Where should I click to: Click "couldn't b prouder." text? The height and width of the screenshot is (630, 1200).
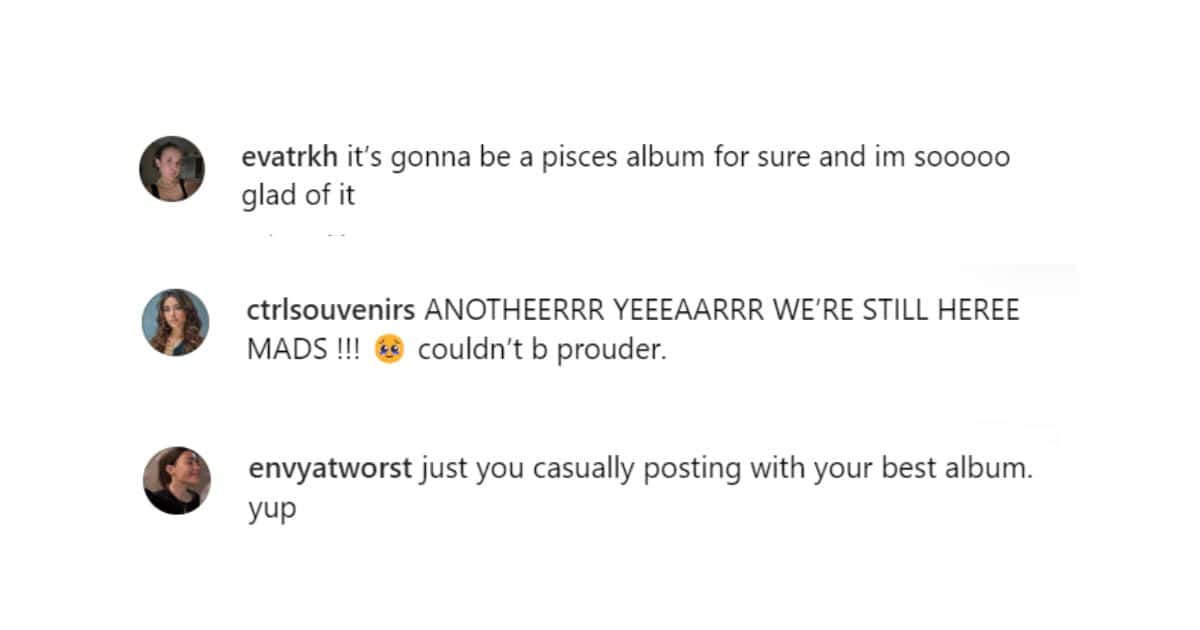(541, 351)
